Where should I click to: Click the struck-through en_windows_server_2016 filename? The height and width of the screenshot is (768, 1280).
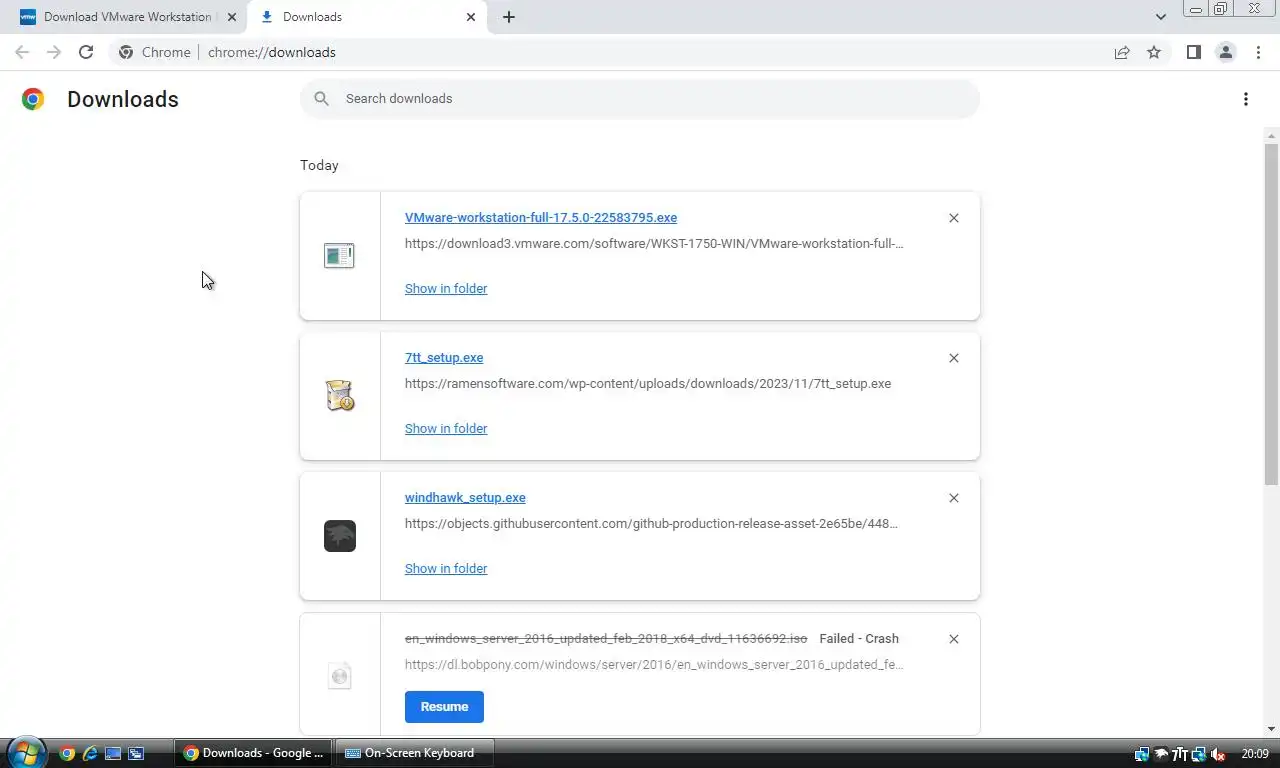click(x=606, y=639)
